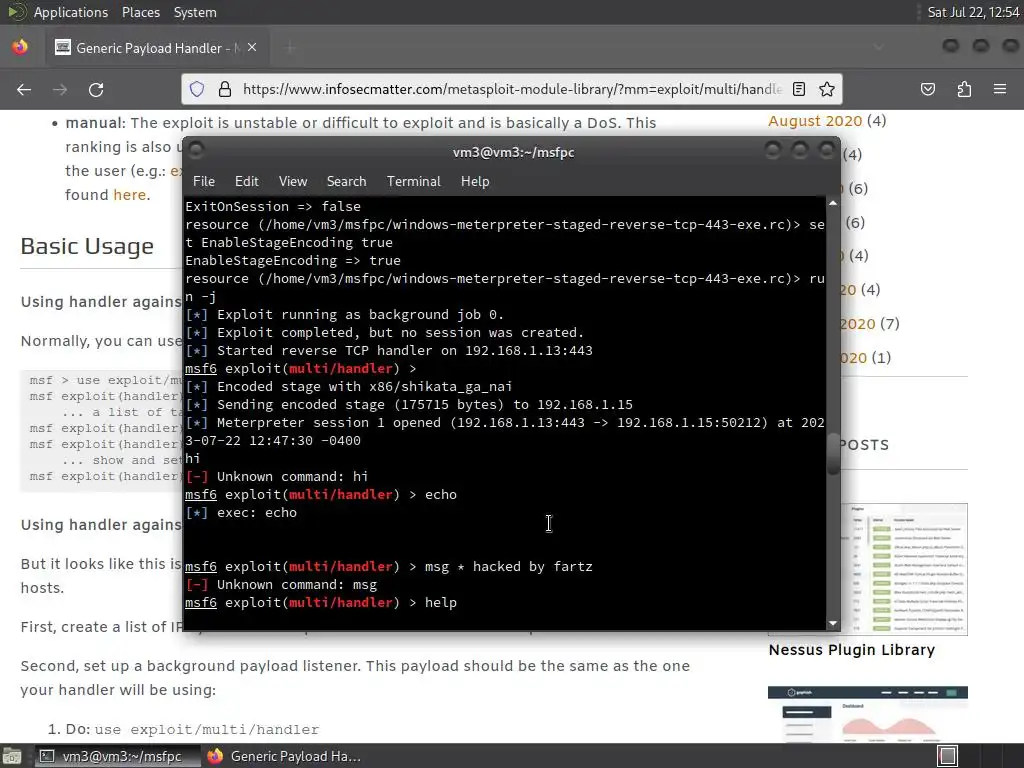
Task: Click terminal scrollbar up arrow
Action: click(833, 204)
